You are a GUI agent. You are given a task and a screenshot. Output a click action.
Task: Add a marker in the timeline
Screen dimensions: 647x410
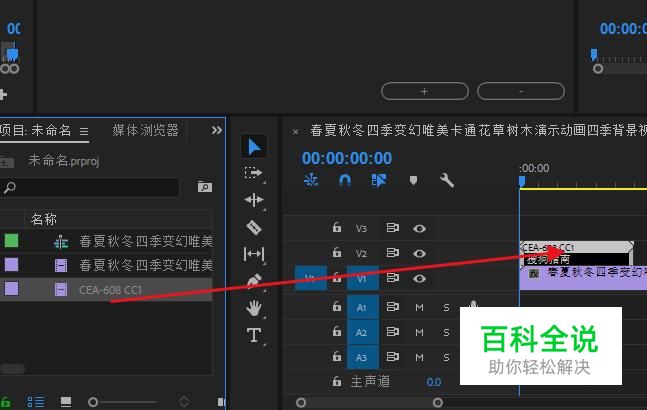413,180
